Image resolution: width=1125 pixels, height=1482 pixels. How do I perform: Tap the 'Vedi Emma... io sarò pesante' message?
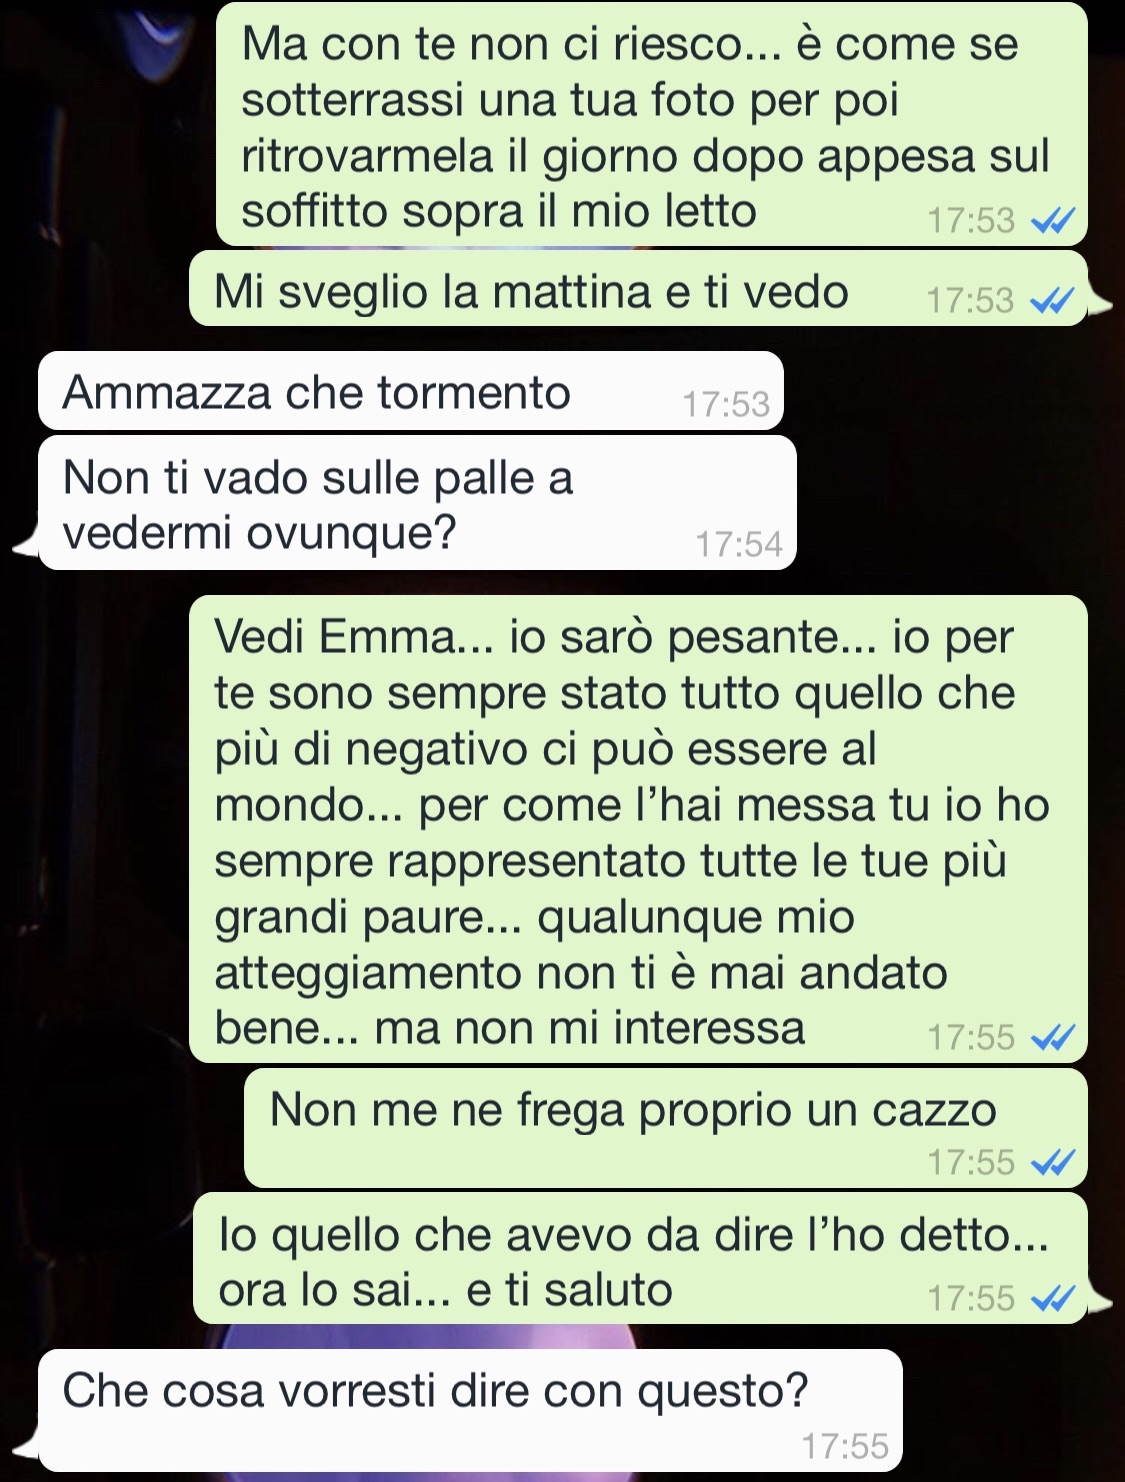638,829
